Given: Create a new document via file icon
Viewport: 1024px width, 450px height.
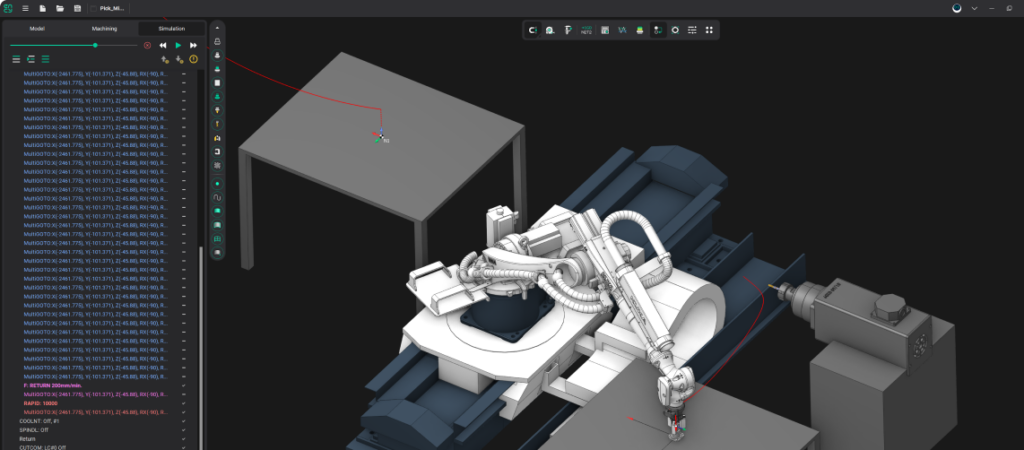Looking at the screenshot, I should [43, 8].
